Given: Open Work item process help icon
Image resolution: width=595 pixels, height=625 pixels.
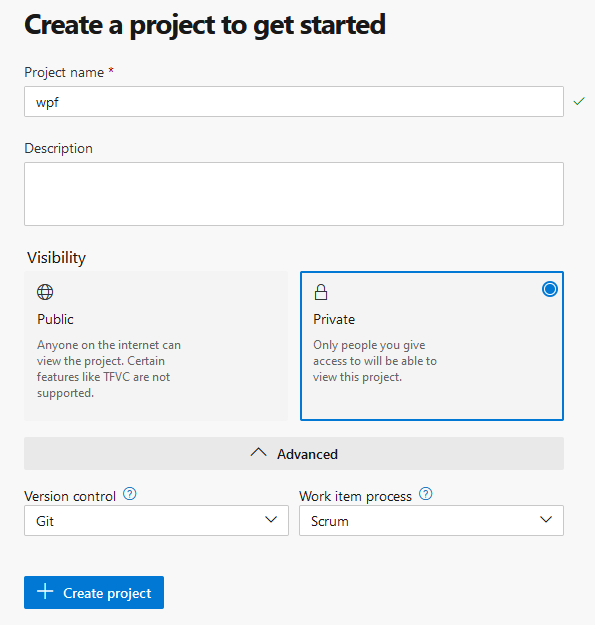Looking at the screenshot, I should [x=426, y=494].
